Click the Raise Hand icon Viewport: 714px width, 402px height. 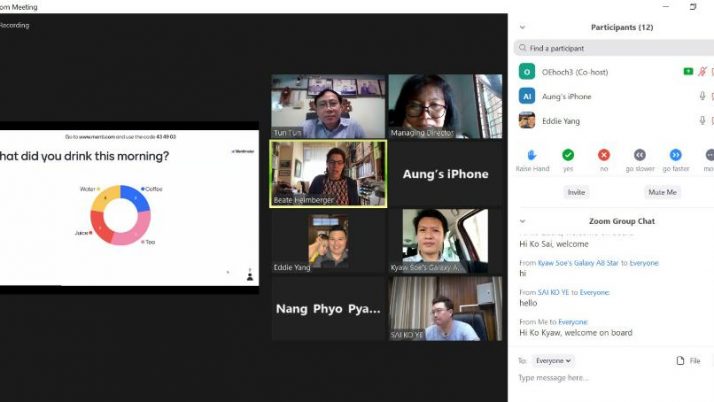532,155
